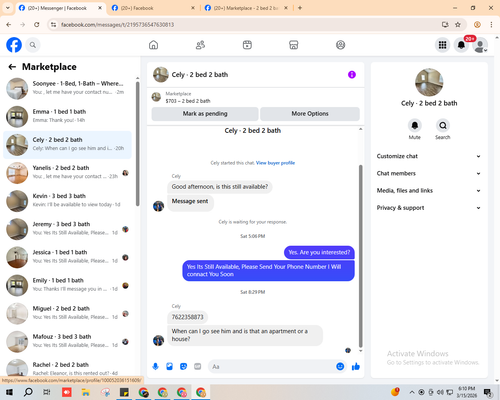The image size is (500, 400).
Task: Open the Emma 1 bed 1 bath conversation
Action: tap(67, 117)
